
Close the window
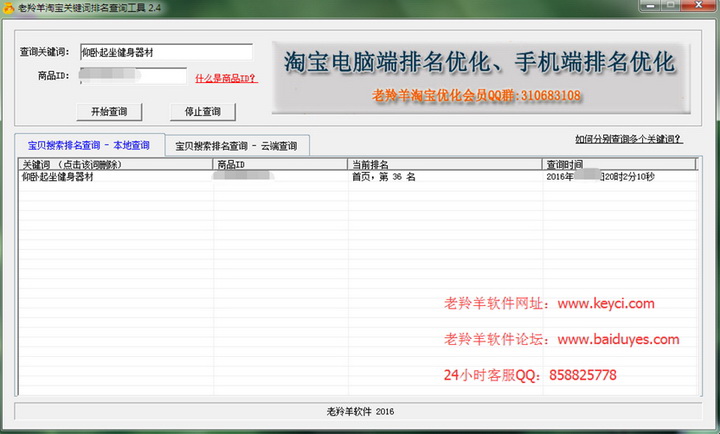[x=698, y=5]
